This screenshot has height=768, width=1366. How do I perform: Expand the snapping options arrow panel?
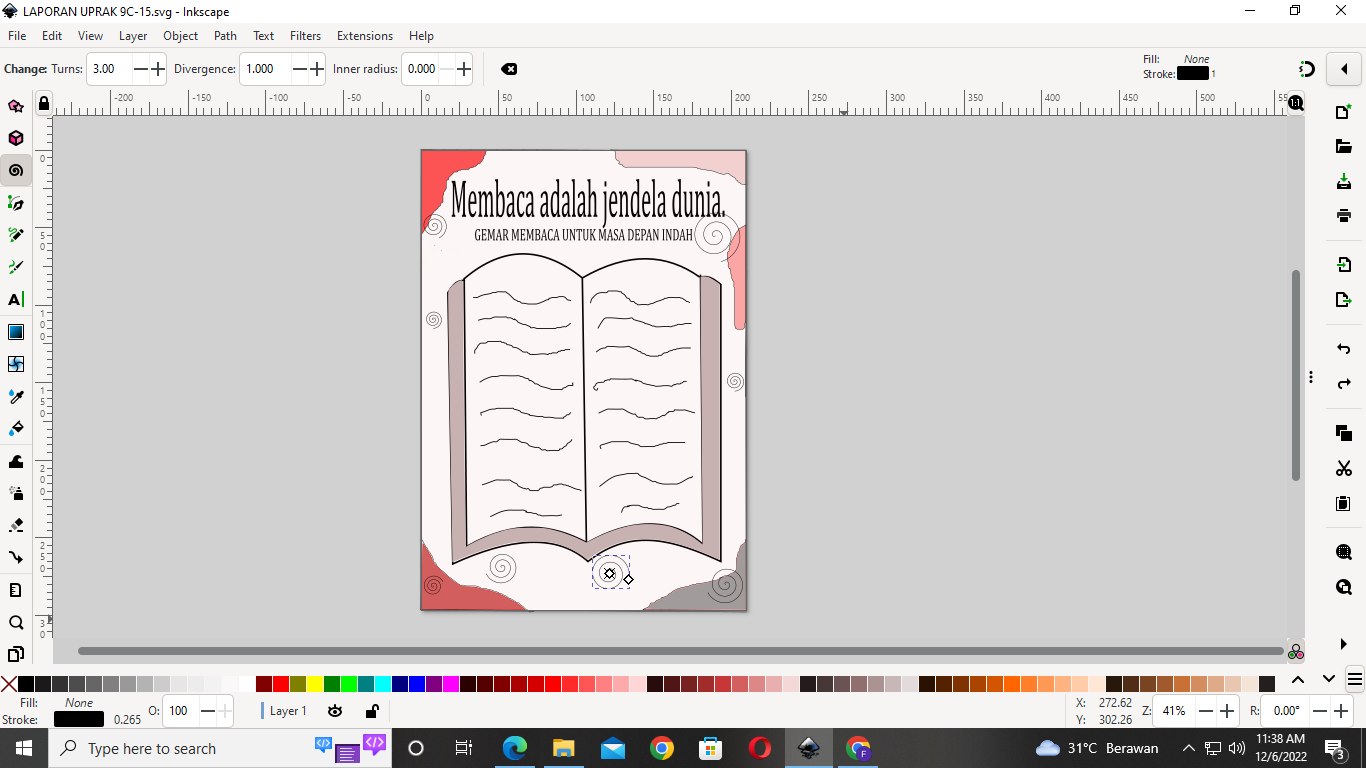[x=1344, y=69]
